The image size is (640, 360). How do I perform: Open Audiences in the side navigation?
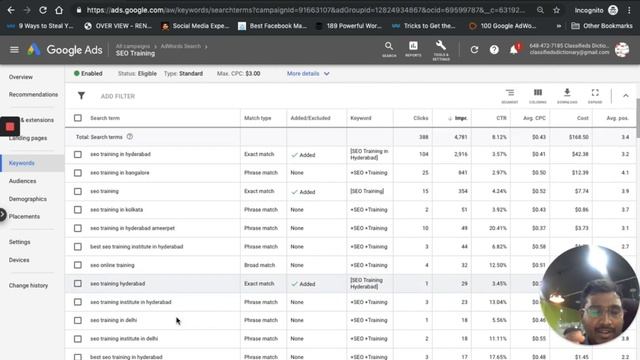(x=22, y=181)
